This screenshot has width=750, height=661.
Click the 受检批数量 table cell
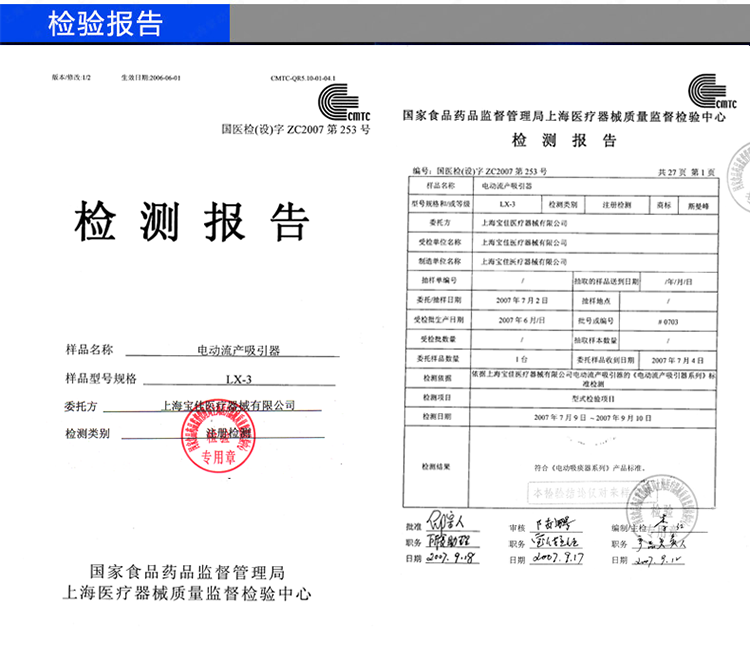click(x=438, y=339)
